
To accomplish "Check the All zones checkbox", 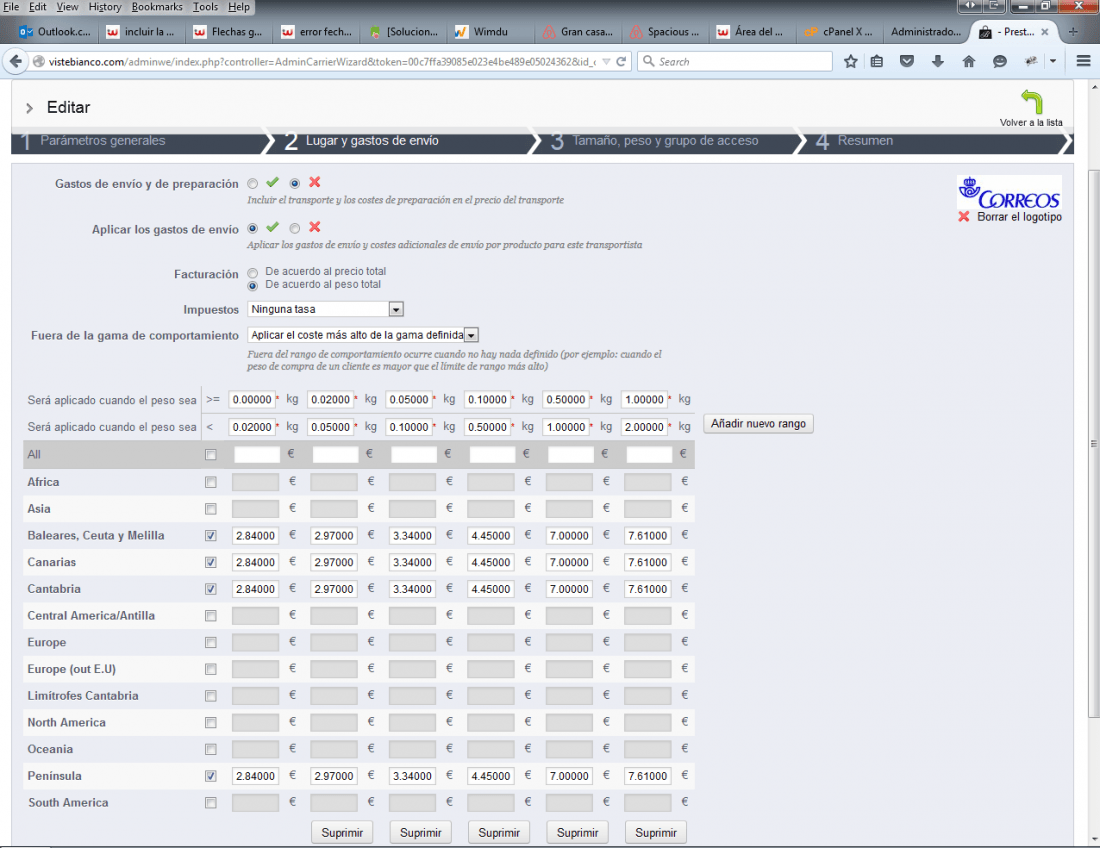I will [x=210, y=455].
